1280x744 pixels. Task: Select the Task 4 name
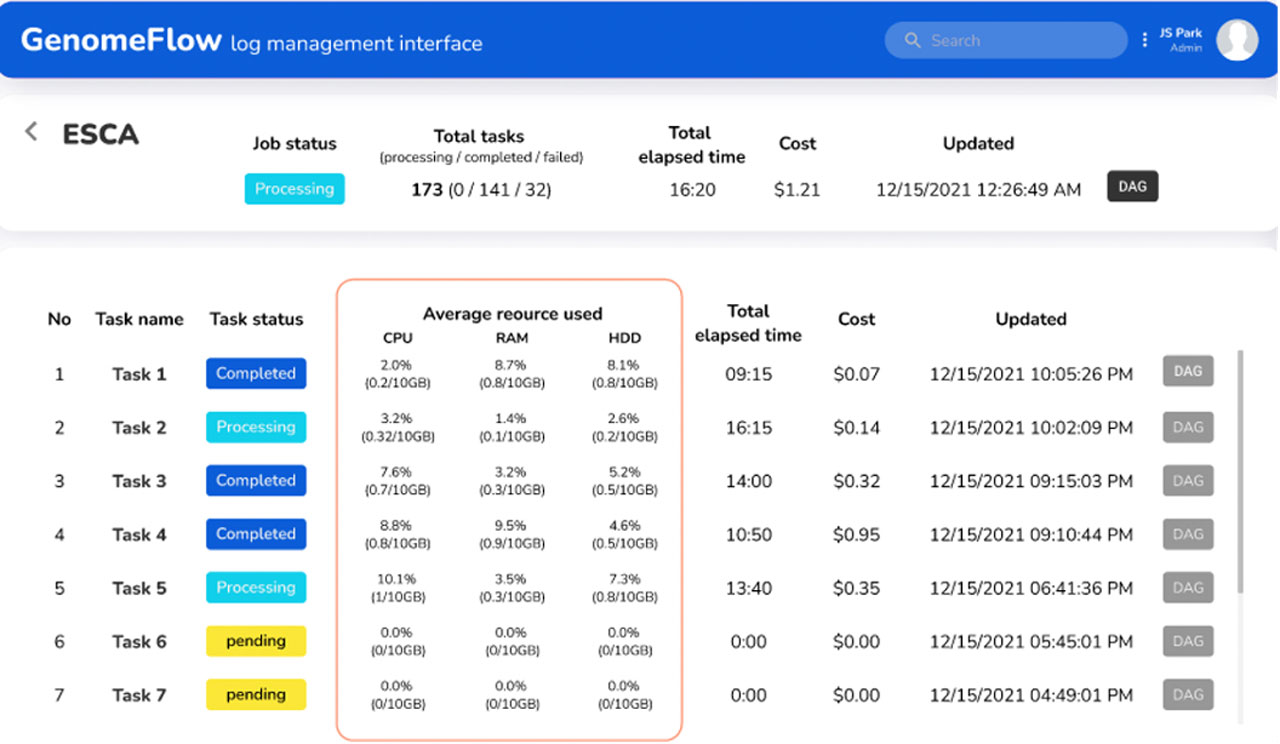click(139, 535)
